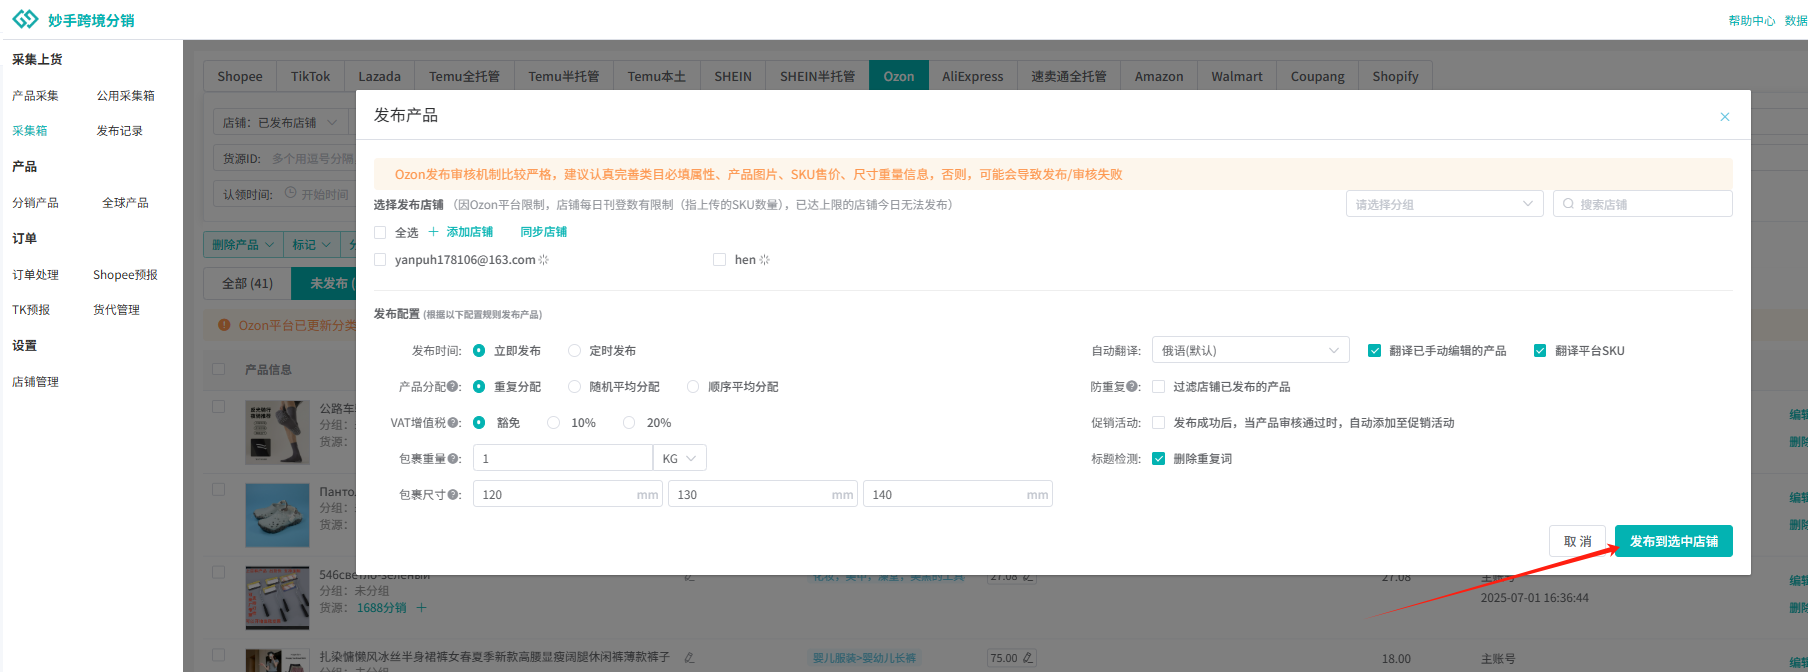Image resolution: width=1808 pixels, height=672 pixels.
Task: Select 随机平均分配 for product allocation
Action: (x=574, y=387)
